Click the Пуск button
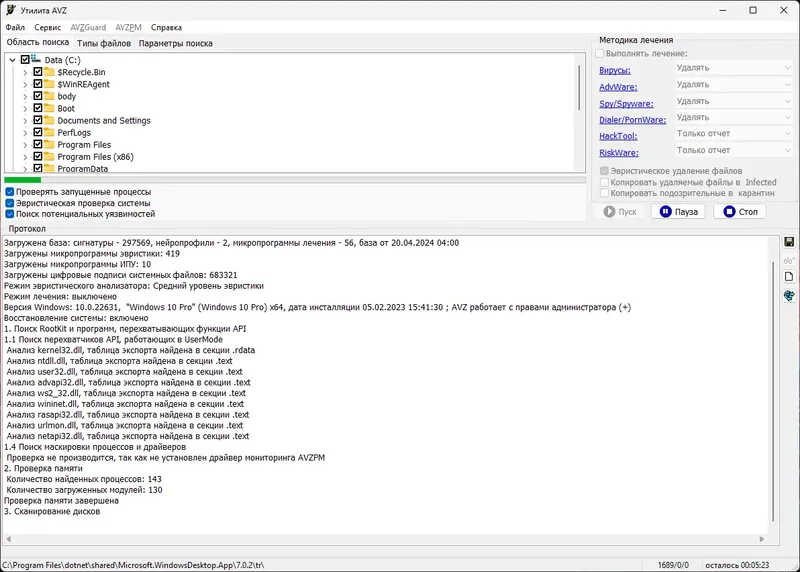800x572 pixels. point(620,211)
